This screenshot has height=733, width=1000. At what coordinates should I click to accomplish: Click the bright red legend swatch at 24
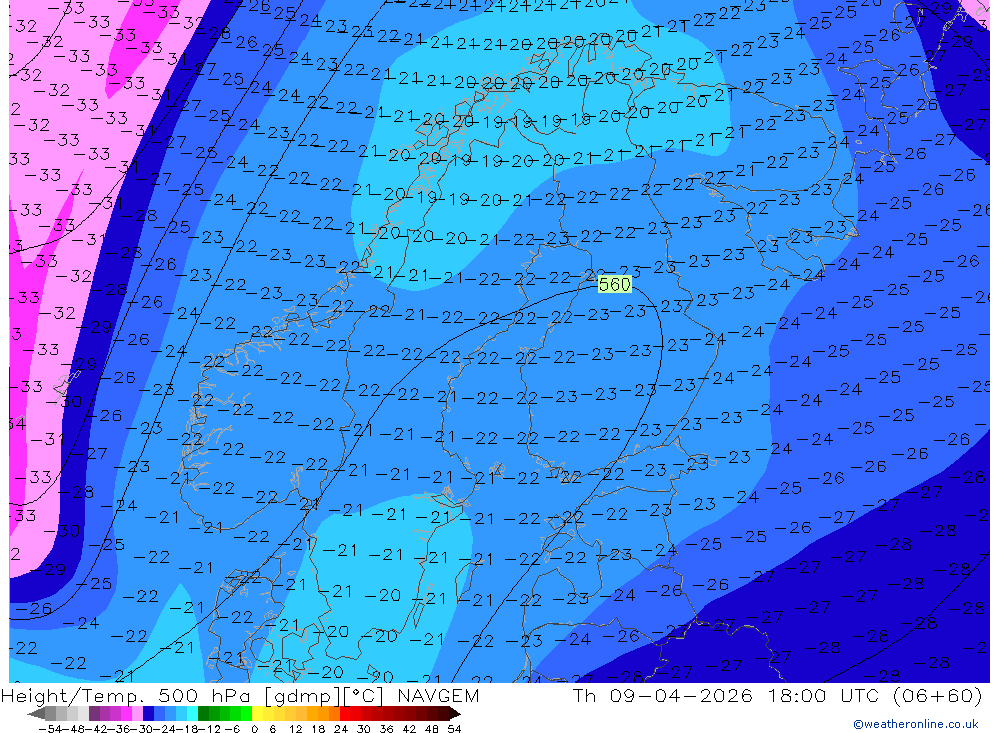click(x=345, y=713)
